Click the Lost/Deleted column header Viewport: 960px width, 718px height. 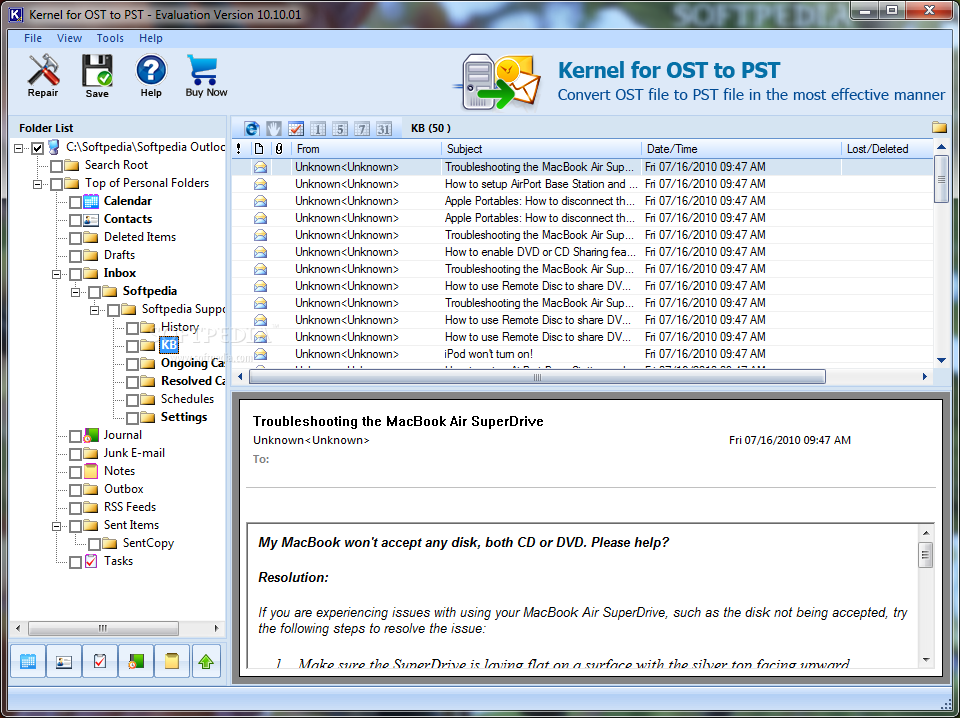pyautogui.click(x=887, y=149)
